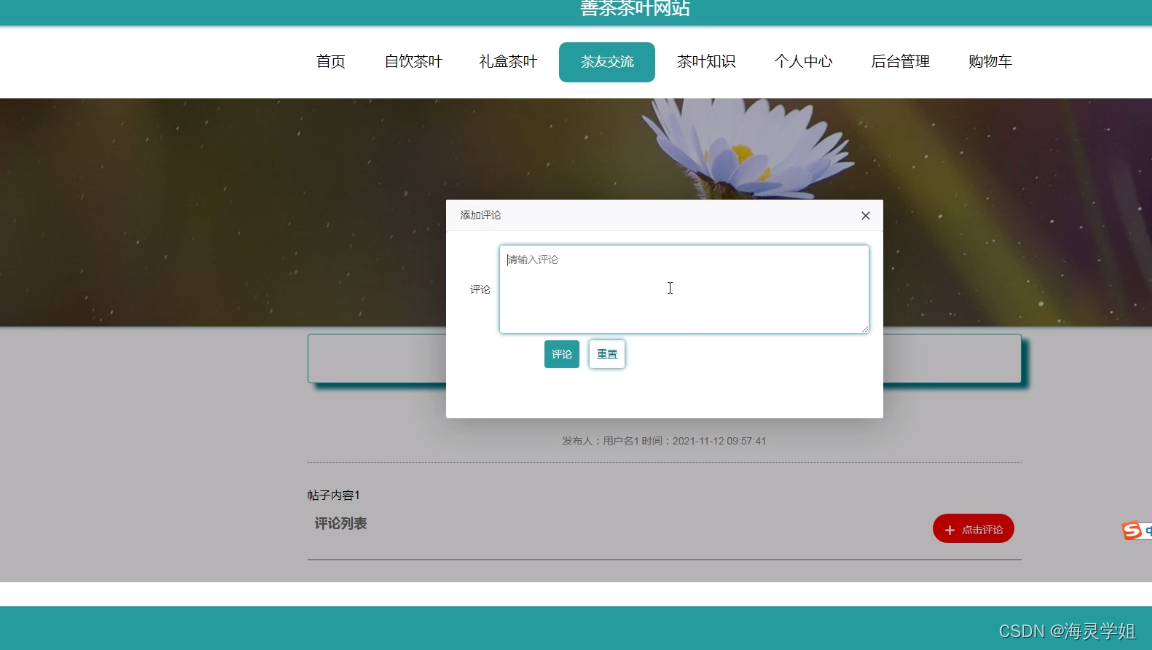Close the 添加评论 dialog with the X
The width and height of the screenshot is (1152, 650).
click(865, 215)
